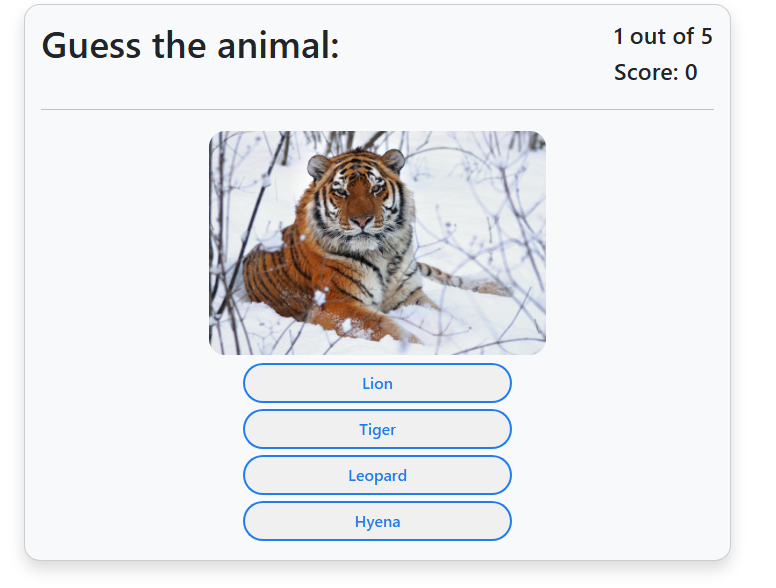
Task: Click the tiger's nose in the photo
Action: [361, 219]
